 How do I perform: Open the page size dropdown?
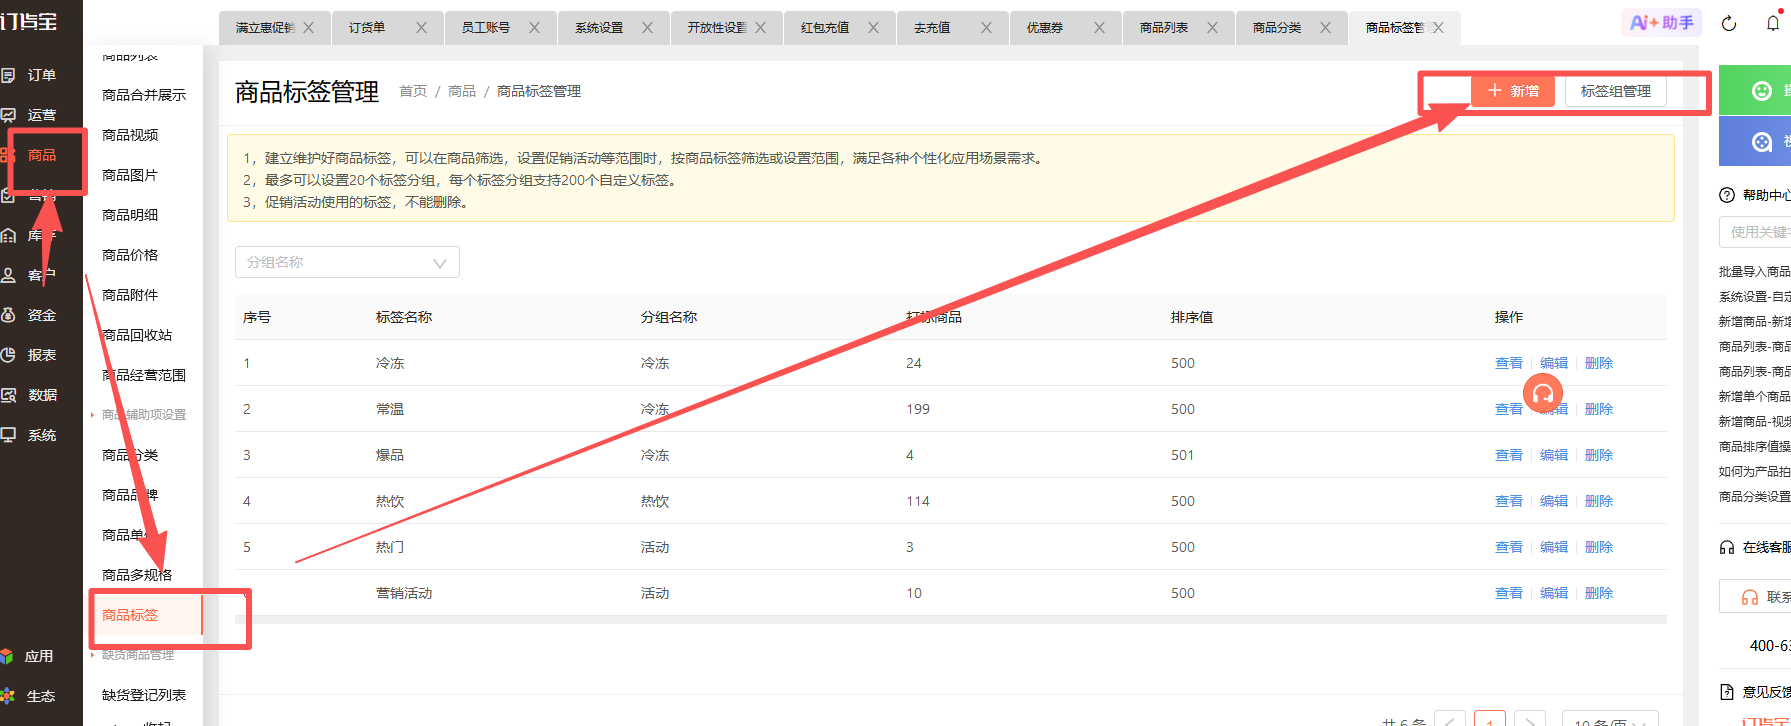pos(1610,720)
